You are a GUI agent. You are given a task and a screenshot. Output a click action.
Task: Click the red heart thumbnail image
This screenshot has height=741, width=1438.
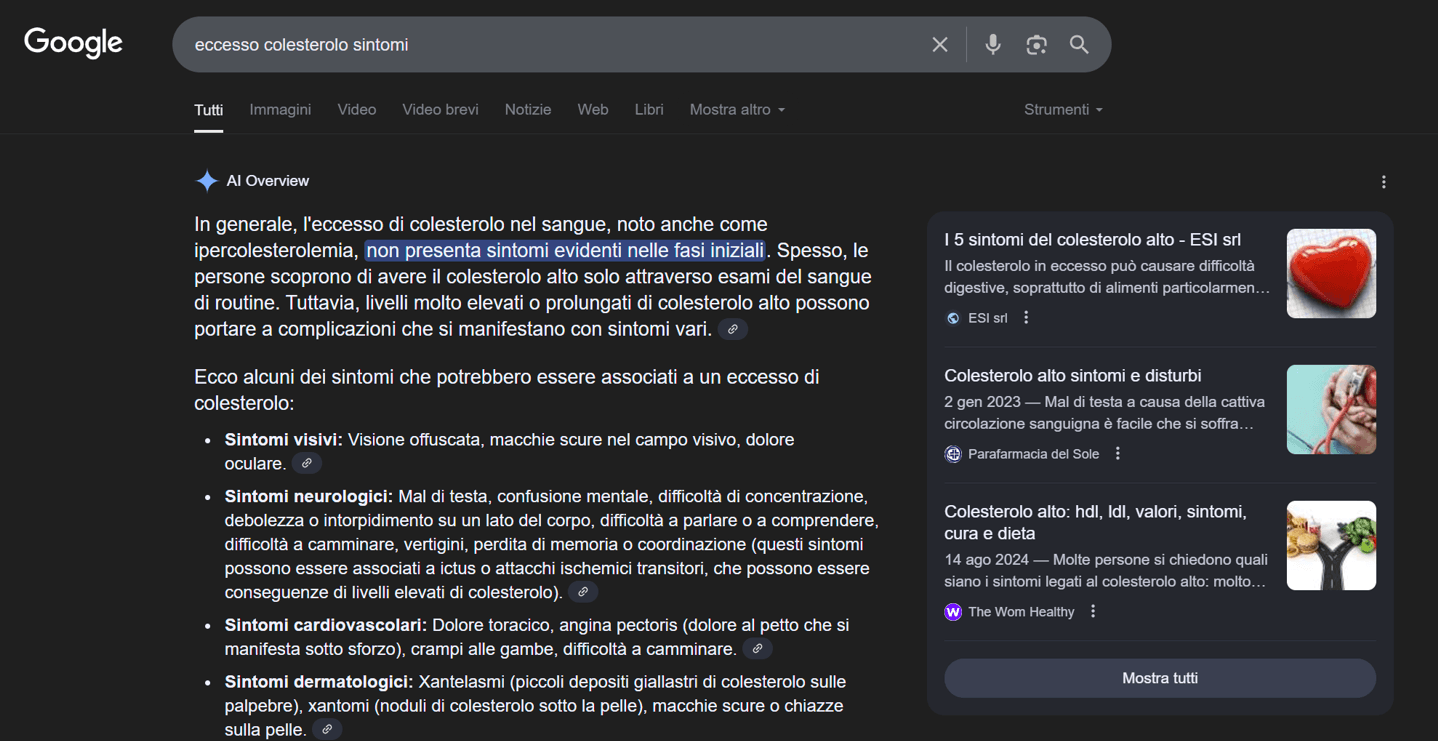(1330, 274)
